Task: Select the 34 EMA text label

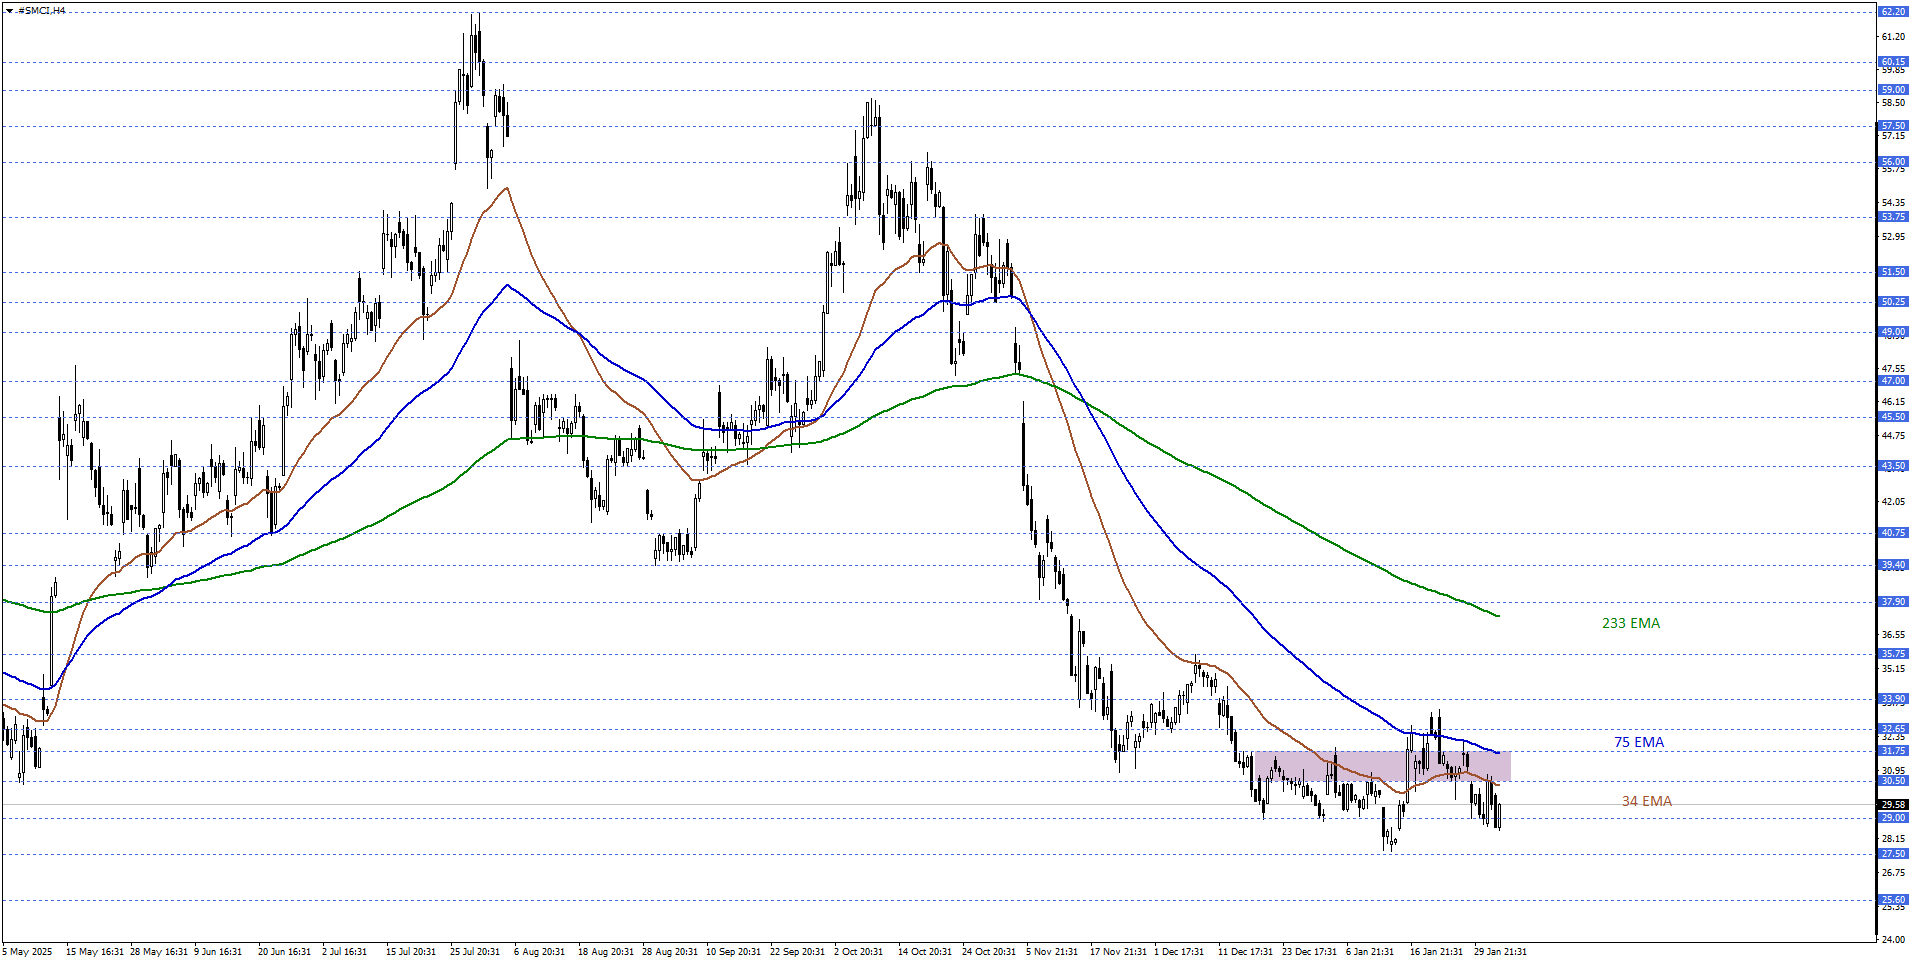Action: 1646,801
